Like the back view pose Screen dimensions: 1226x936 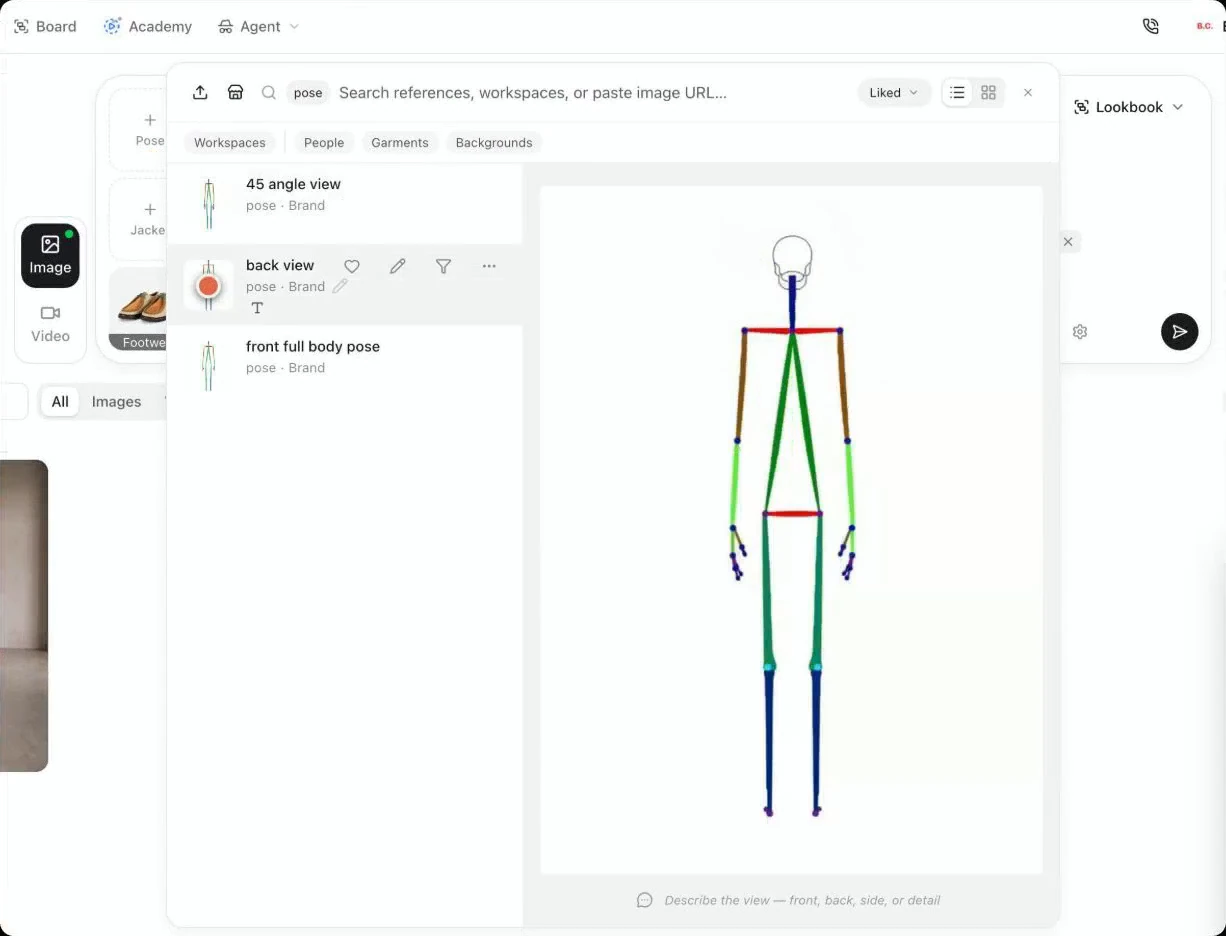[352, 266]
